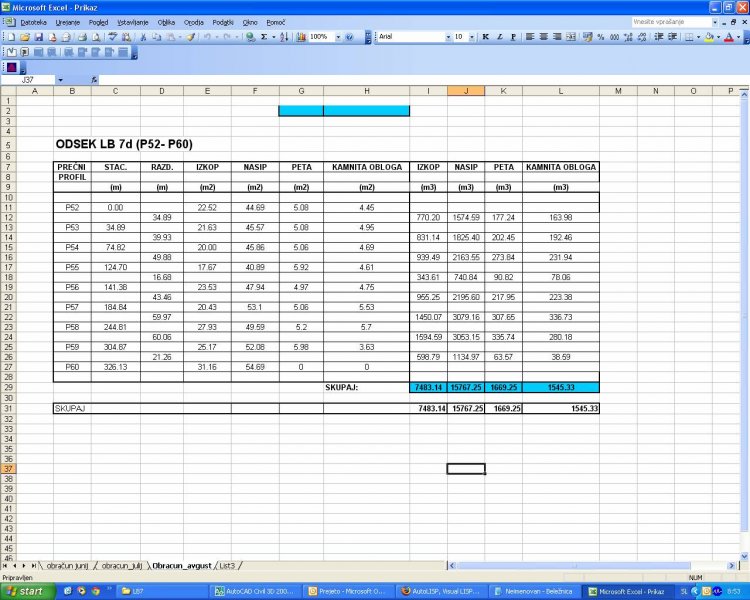Cut selection with the scissors icon
The height and width of the screenshot is (600, 750).
143,37
